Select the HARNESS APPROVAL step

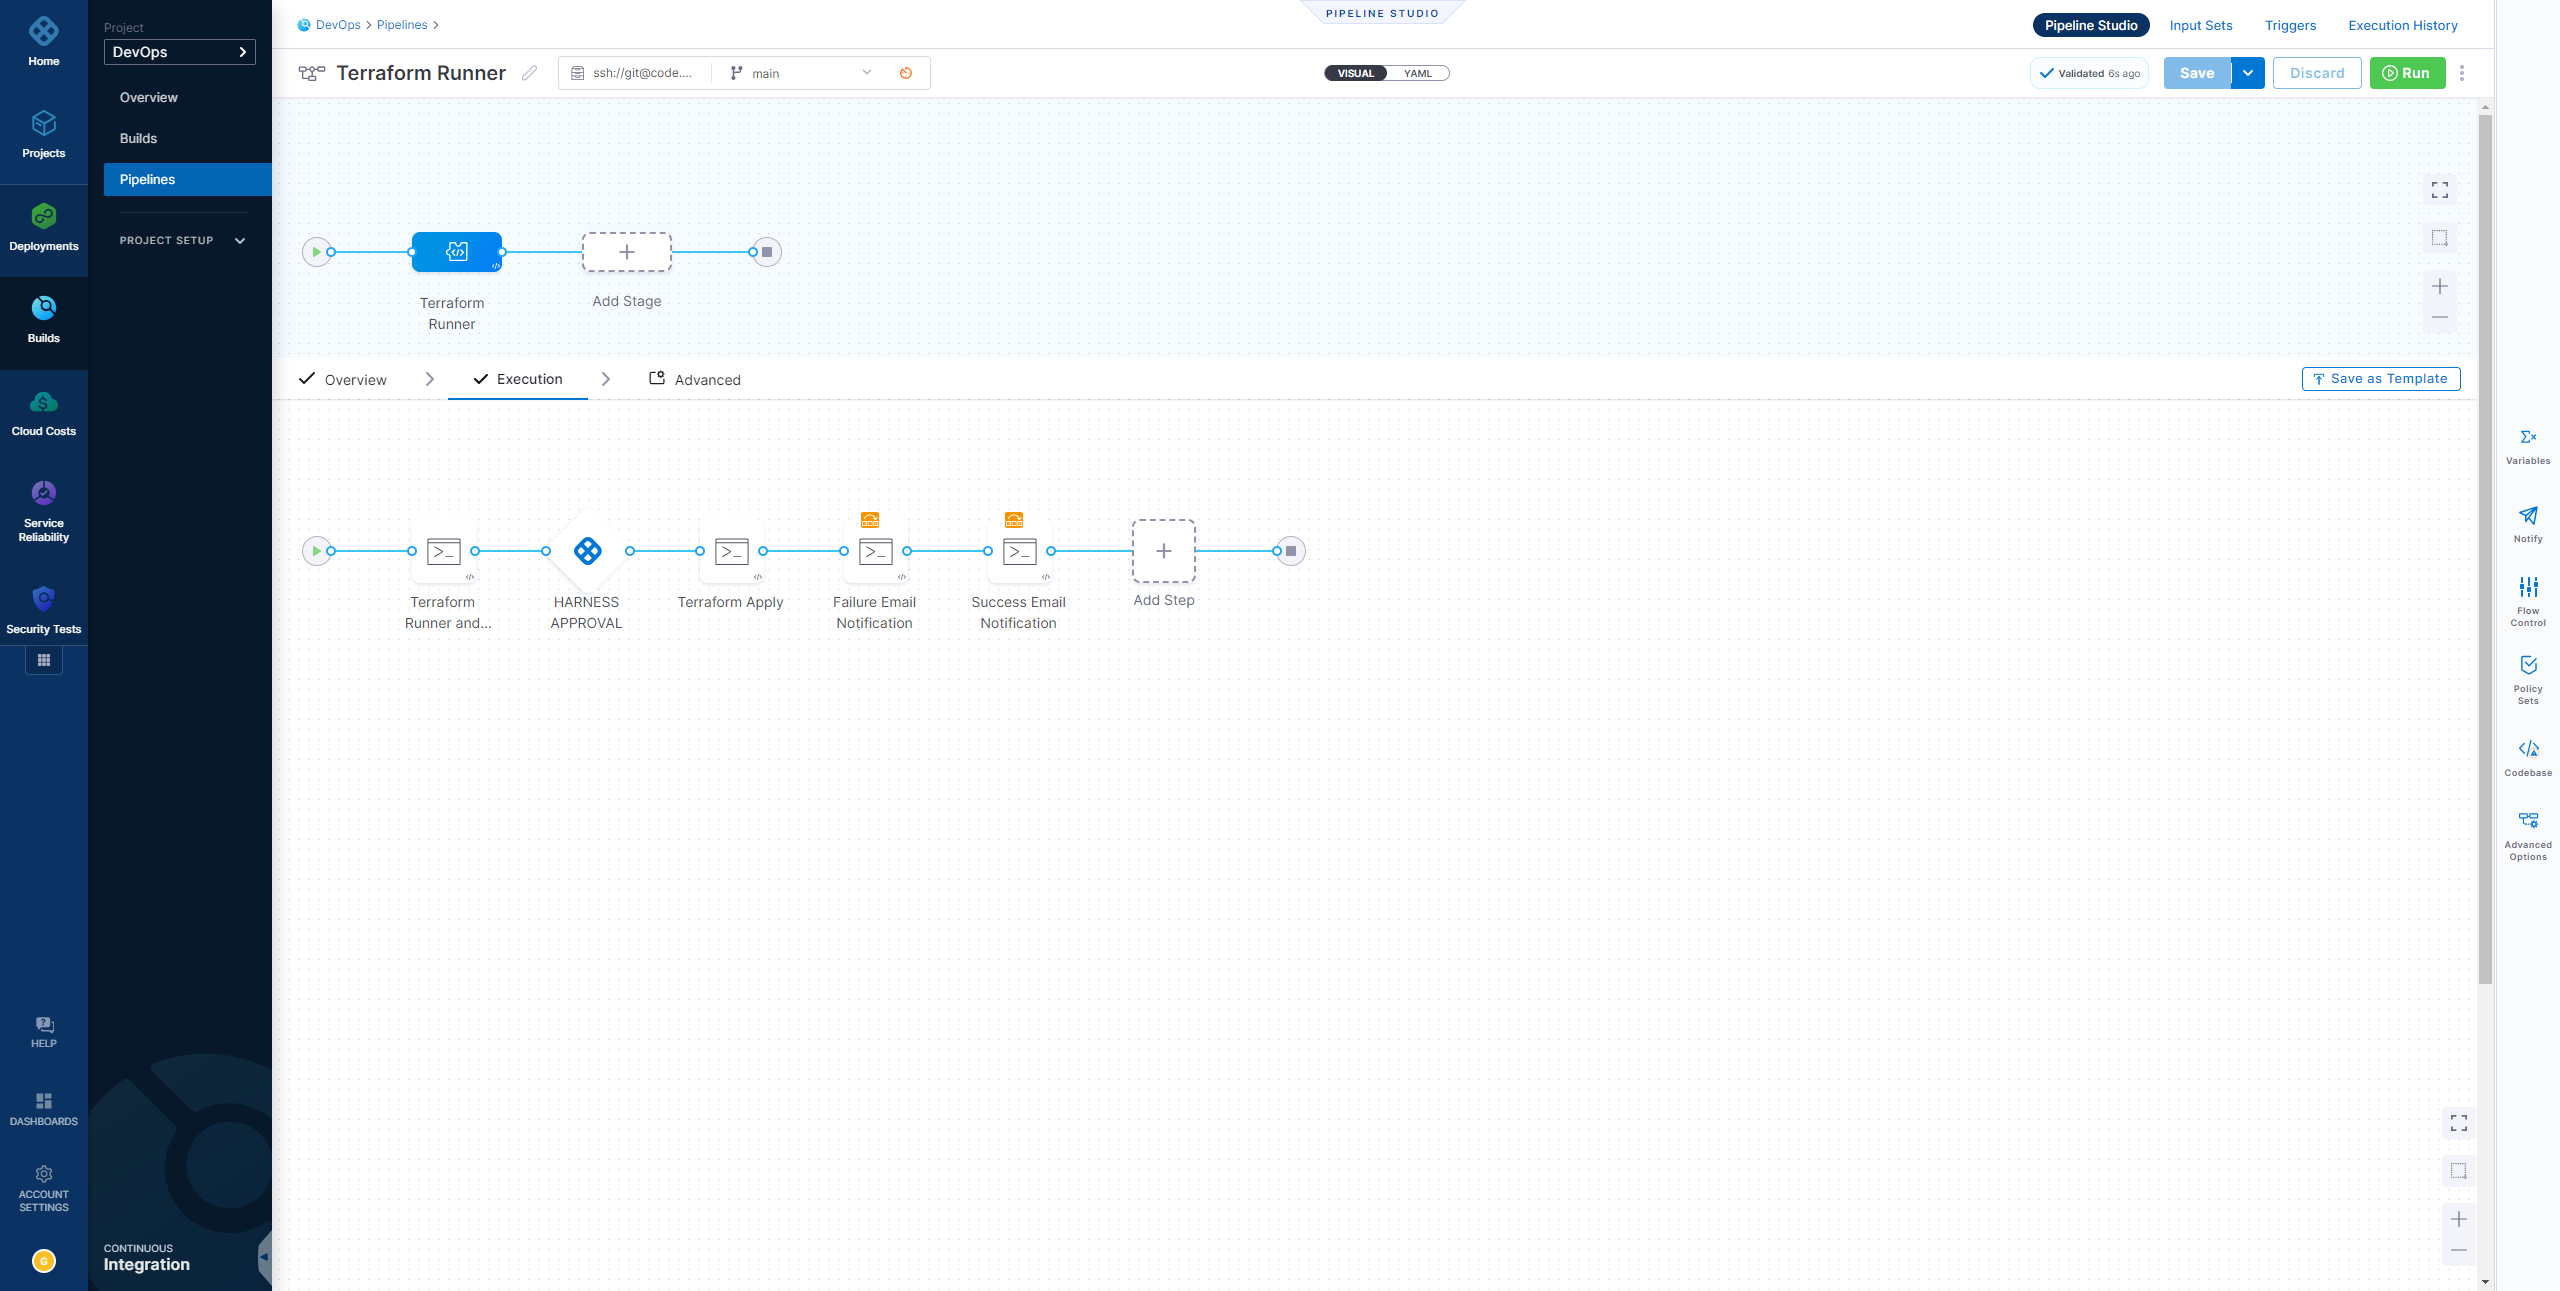click(587, 551)
